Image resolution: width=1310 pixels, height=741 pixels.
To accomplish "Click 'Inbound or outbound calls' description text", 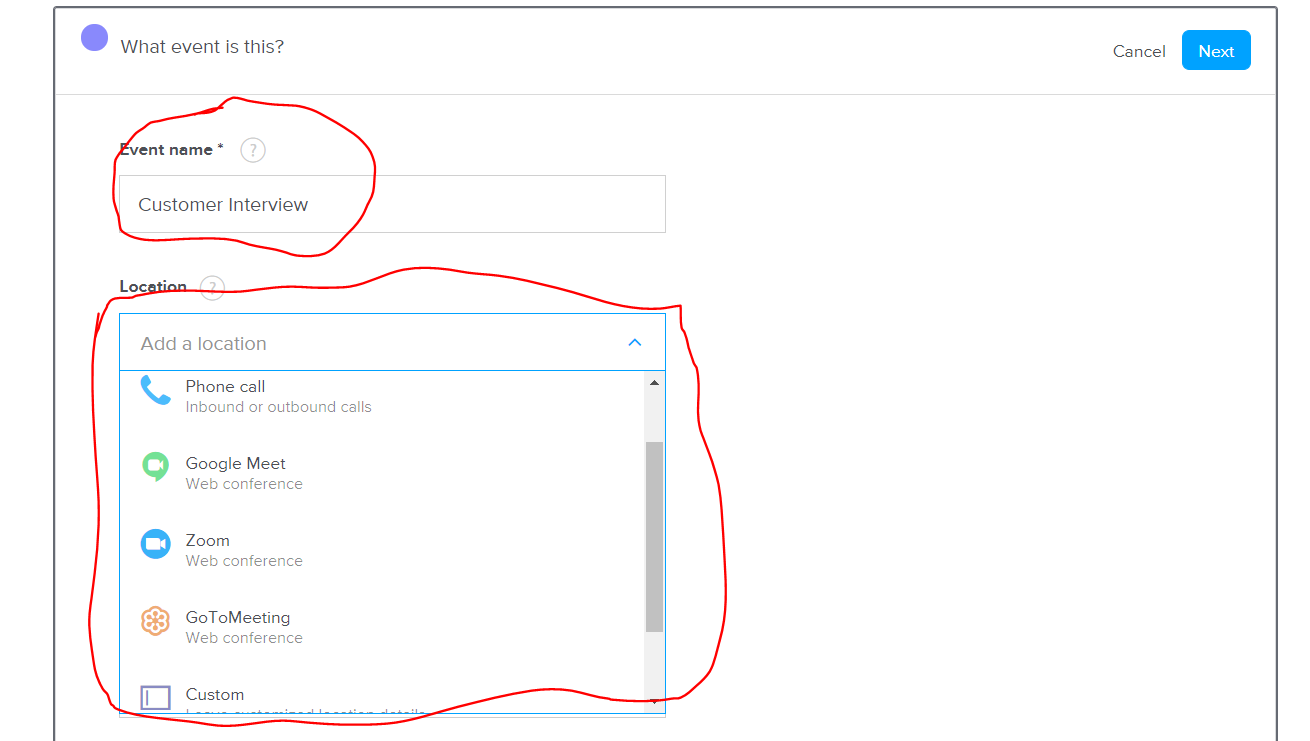I will 278,407.
